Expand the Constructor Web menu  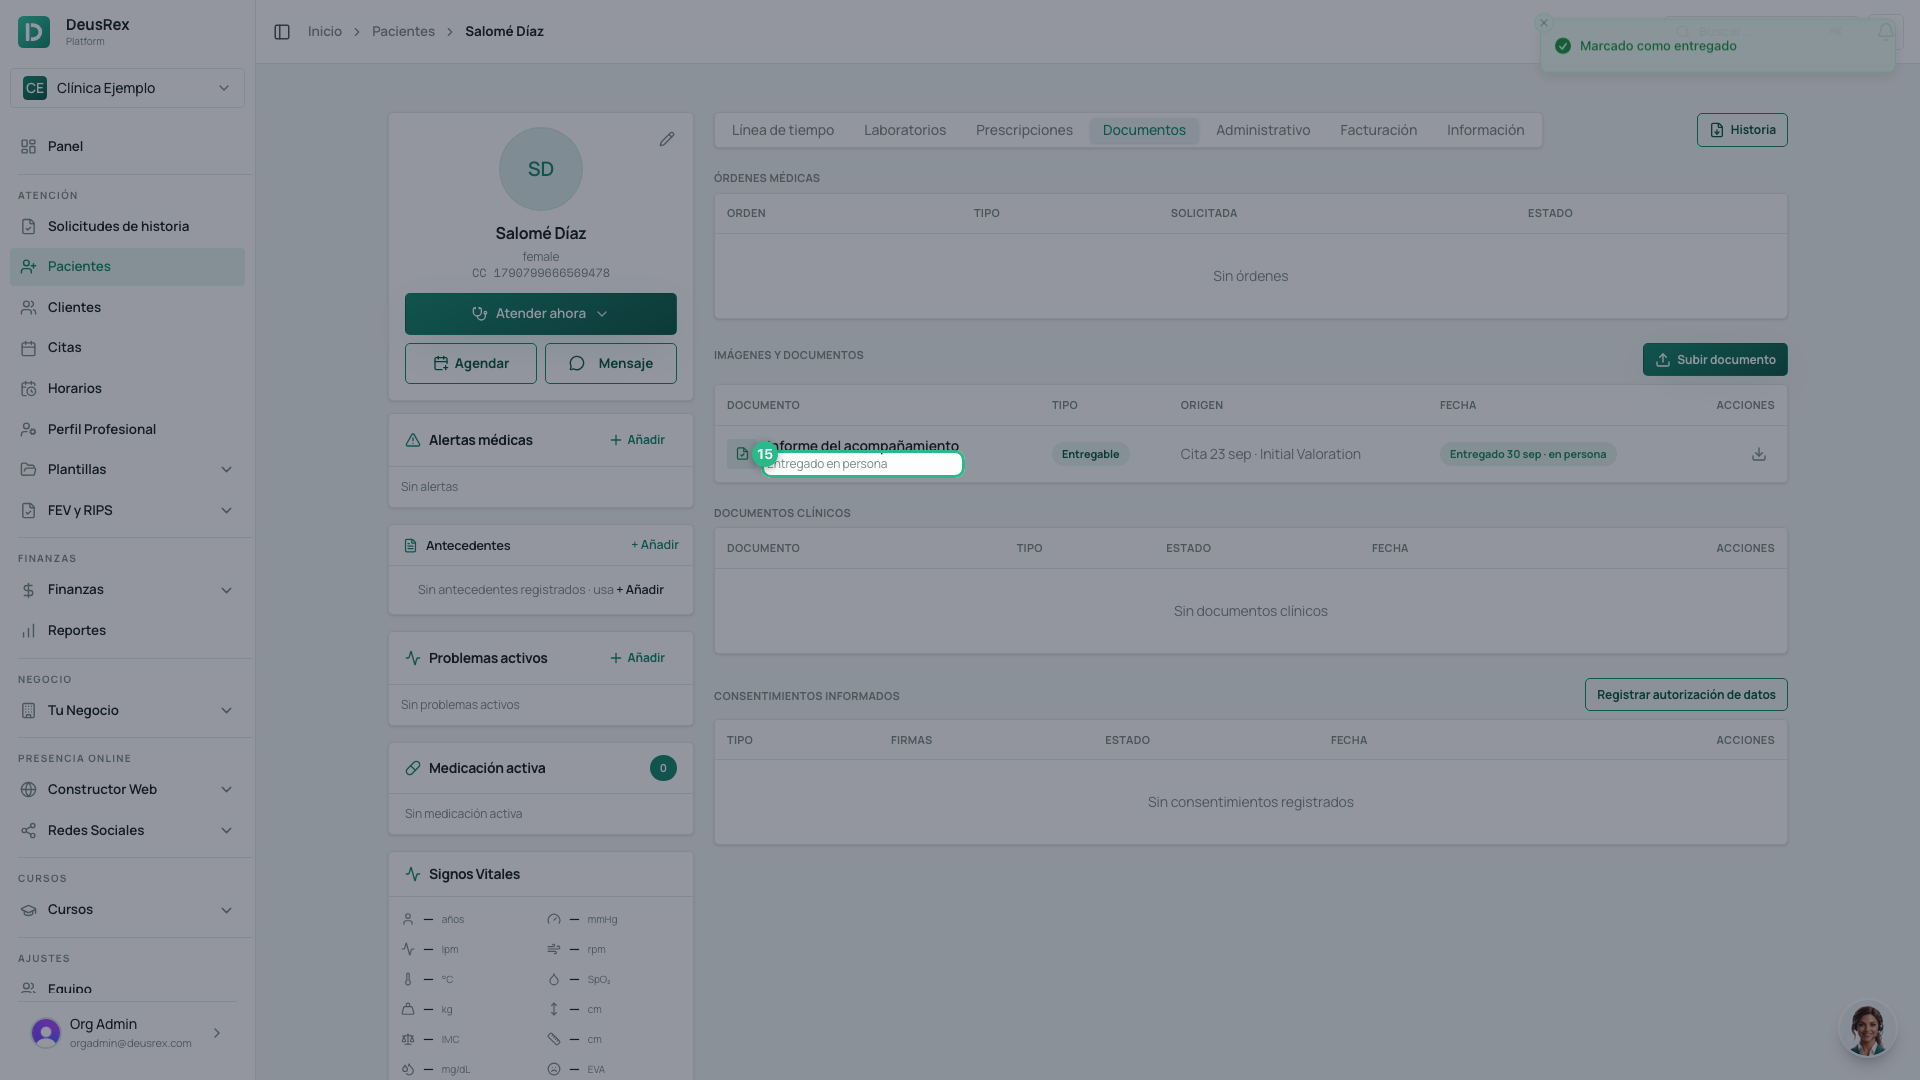pyautogui.click(x=127, y=789)
